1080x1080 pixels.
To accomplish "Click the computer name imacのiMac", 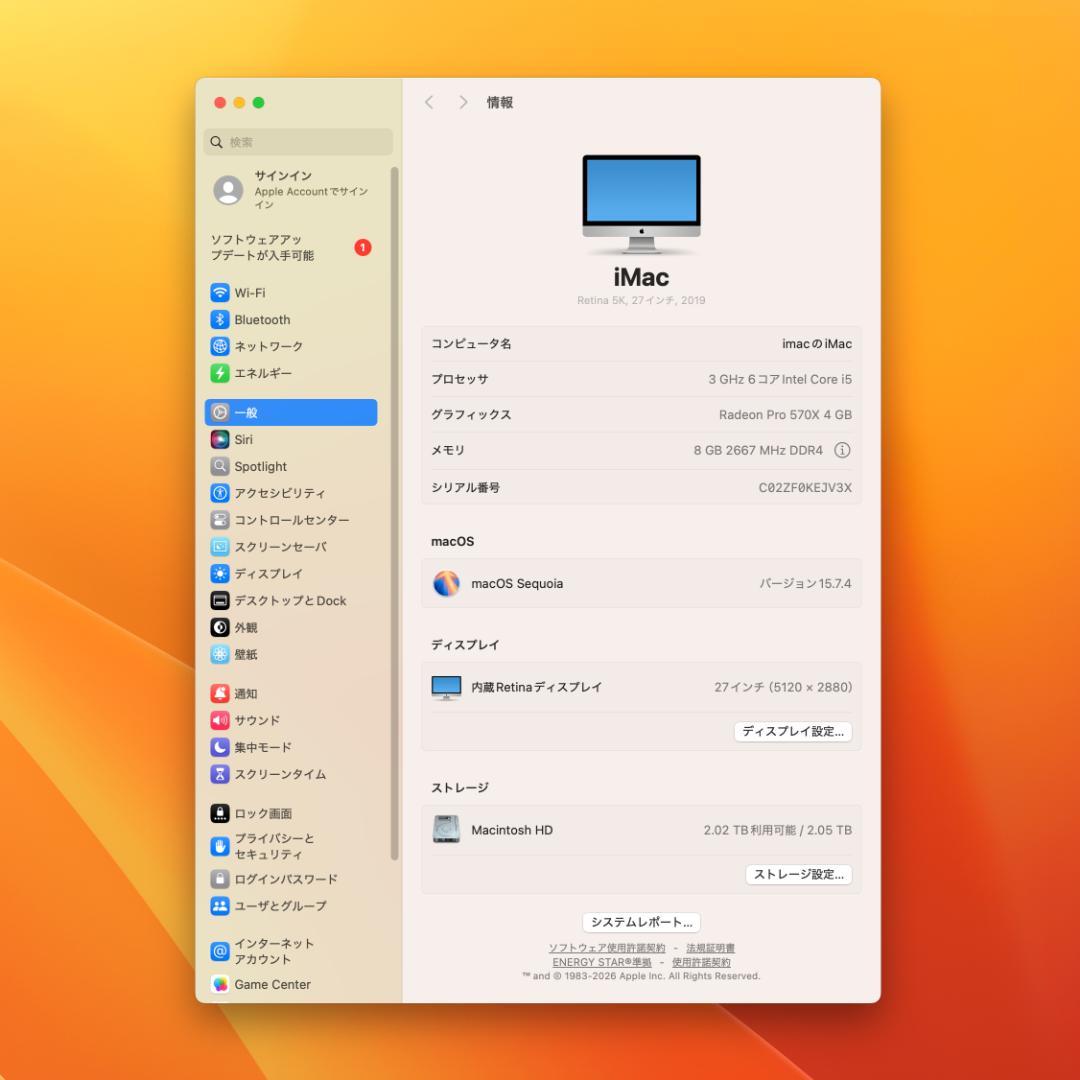I will (x=817, y=344).
